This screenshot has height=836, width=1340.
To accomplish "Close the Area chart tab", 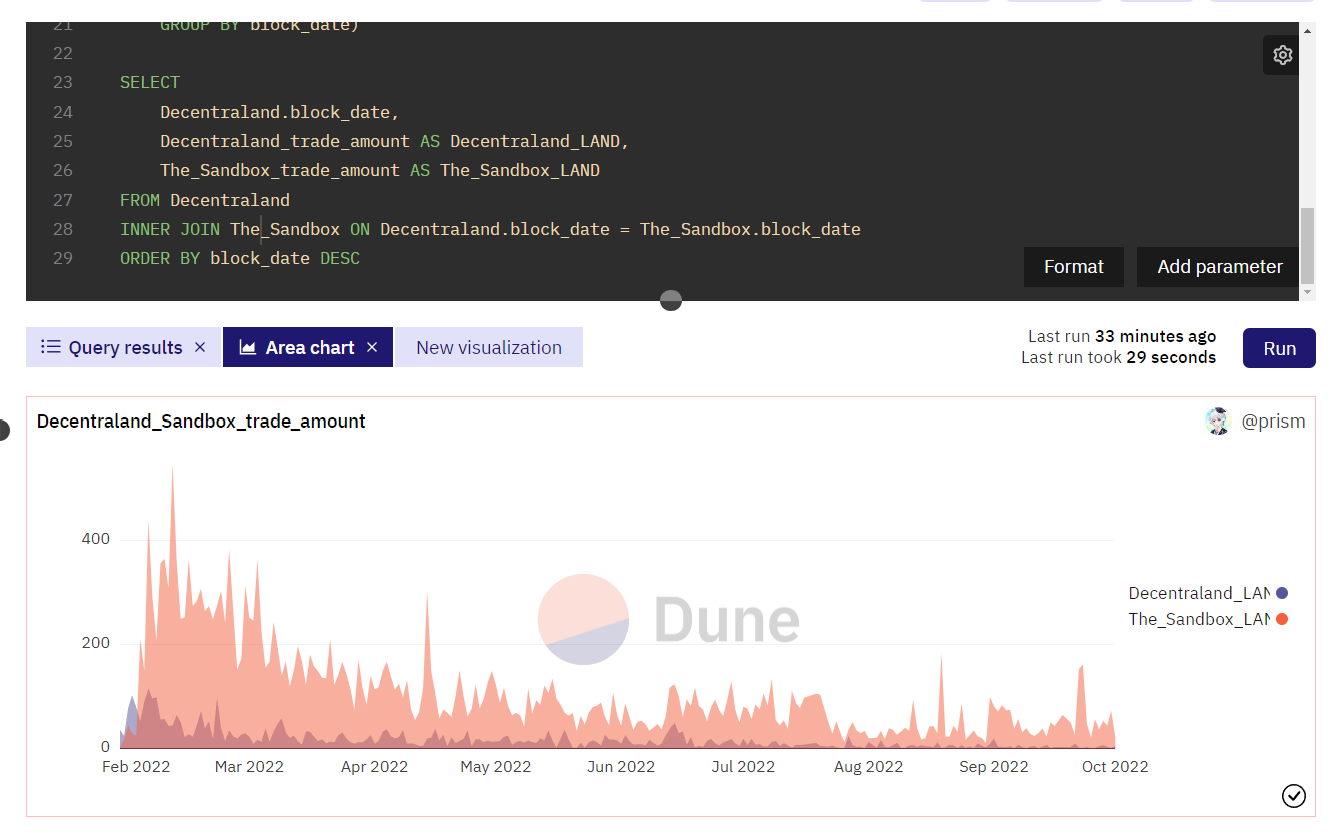I will [371, 347].
